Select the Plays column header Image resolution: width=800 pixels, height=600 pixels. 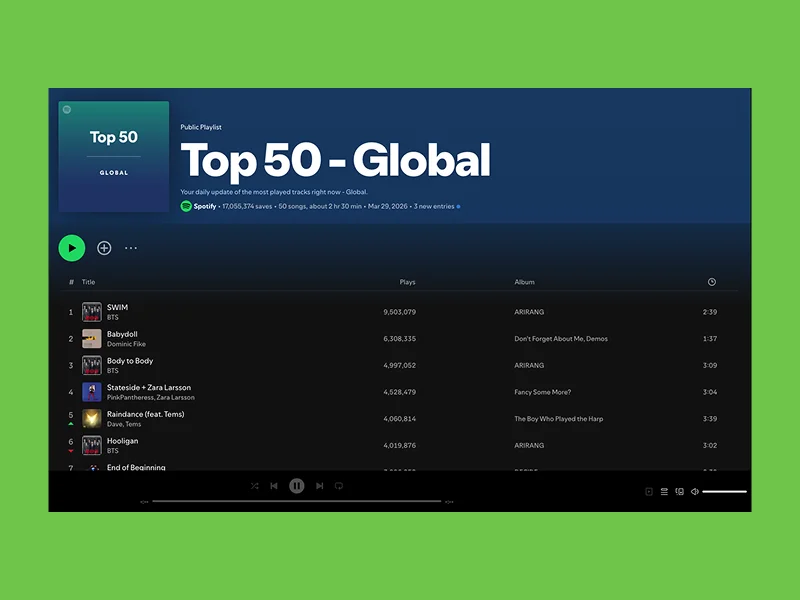(x=407, y=282)
